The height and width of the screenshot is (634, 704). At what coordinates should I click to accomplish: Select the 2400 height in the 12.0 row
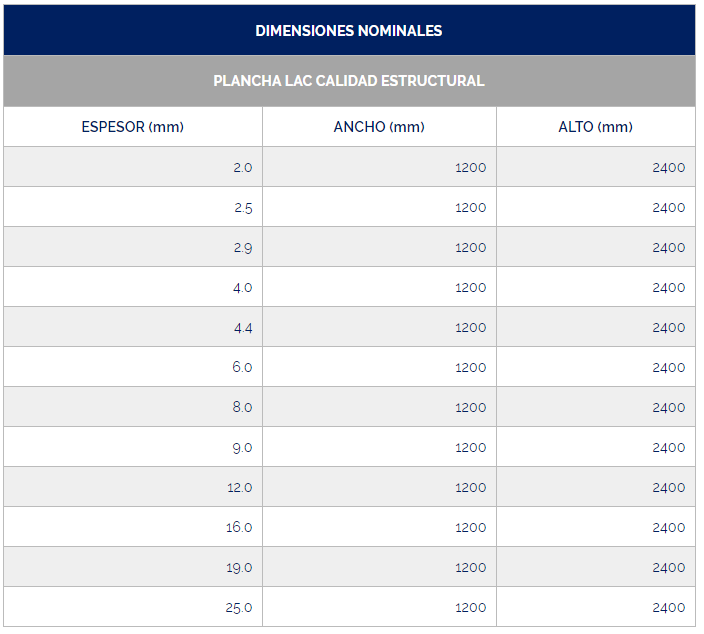(668, 487)
